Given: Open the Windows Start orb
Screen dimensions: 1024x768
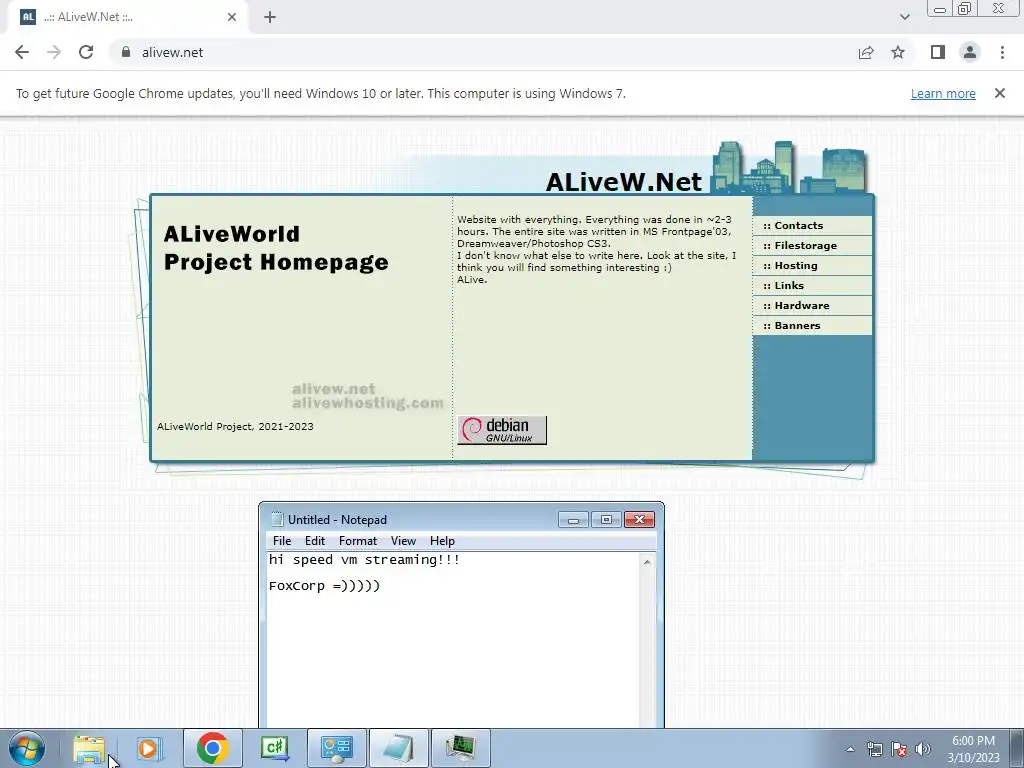Looking at the screenshot, I should click(x=27, y=748).
